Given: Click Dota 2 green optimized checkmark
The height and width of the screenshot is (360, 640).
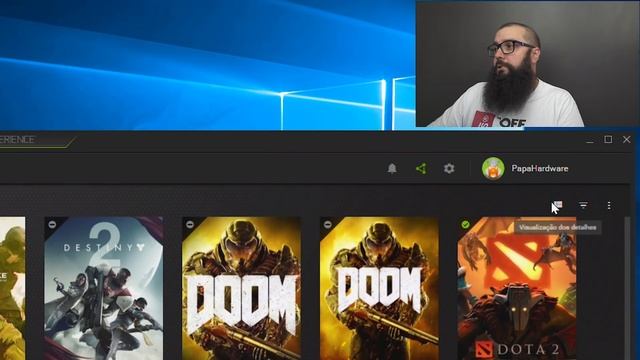Looking at the screenshot, I should point(465,224).
